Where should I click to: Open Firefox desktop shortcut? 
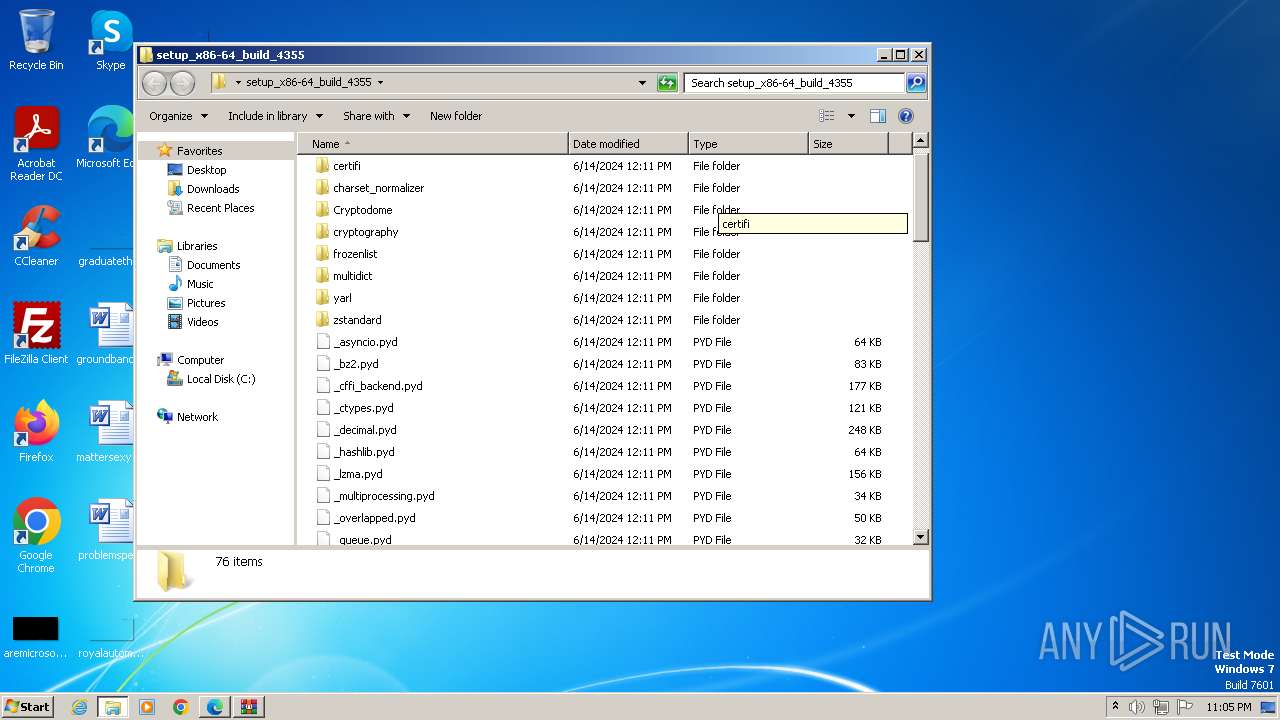(36, 432)
